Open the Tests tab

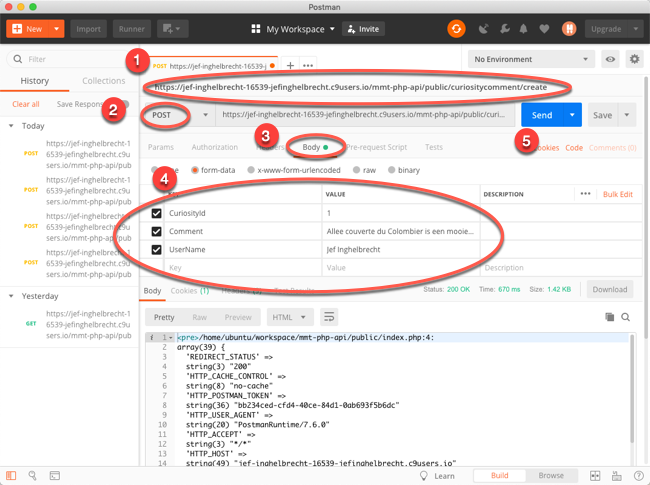click(434, 147)
